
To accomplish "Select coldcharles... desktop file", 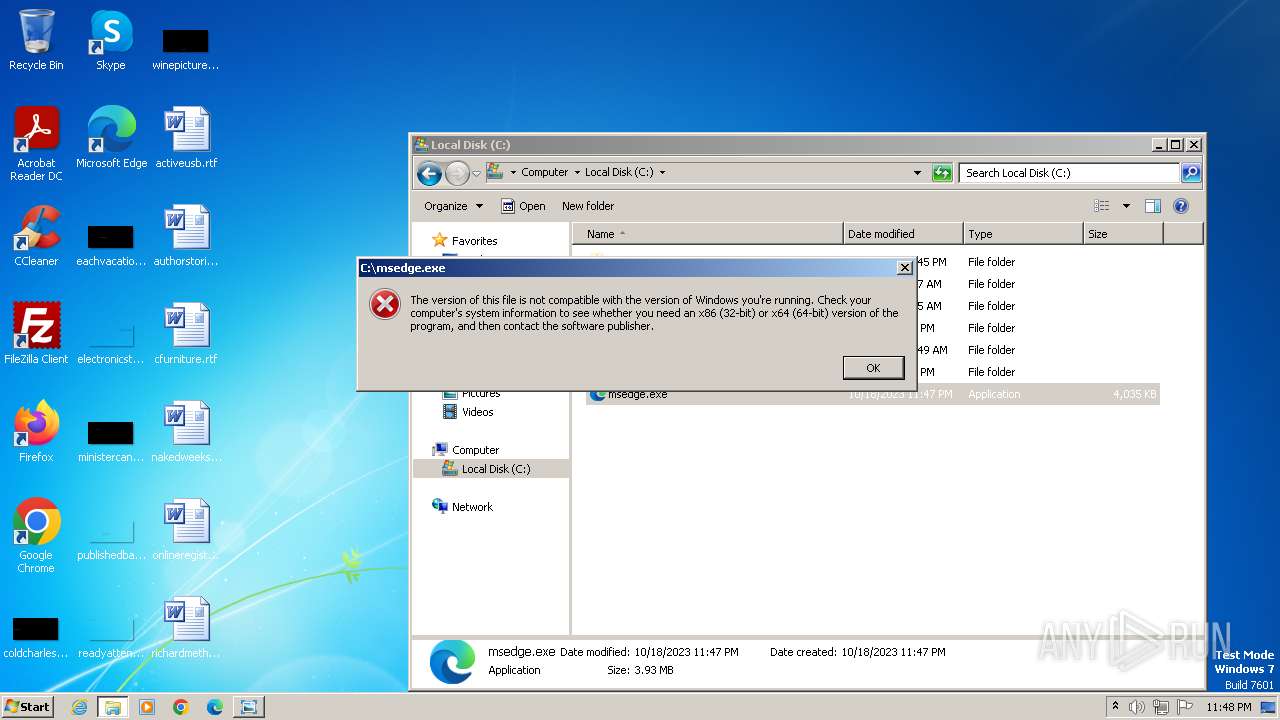I will [36, 637].
